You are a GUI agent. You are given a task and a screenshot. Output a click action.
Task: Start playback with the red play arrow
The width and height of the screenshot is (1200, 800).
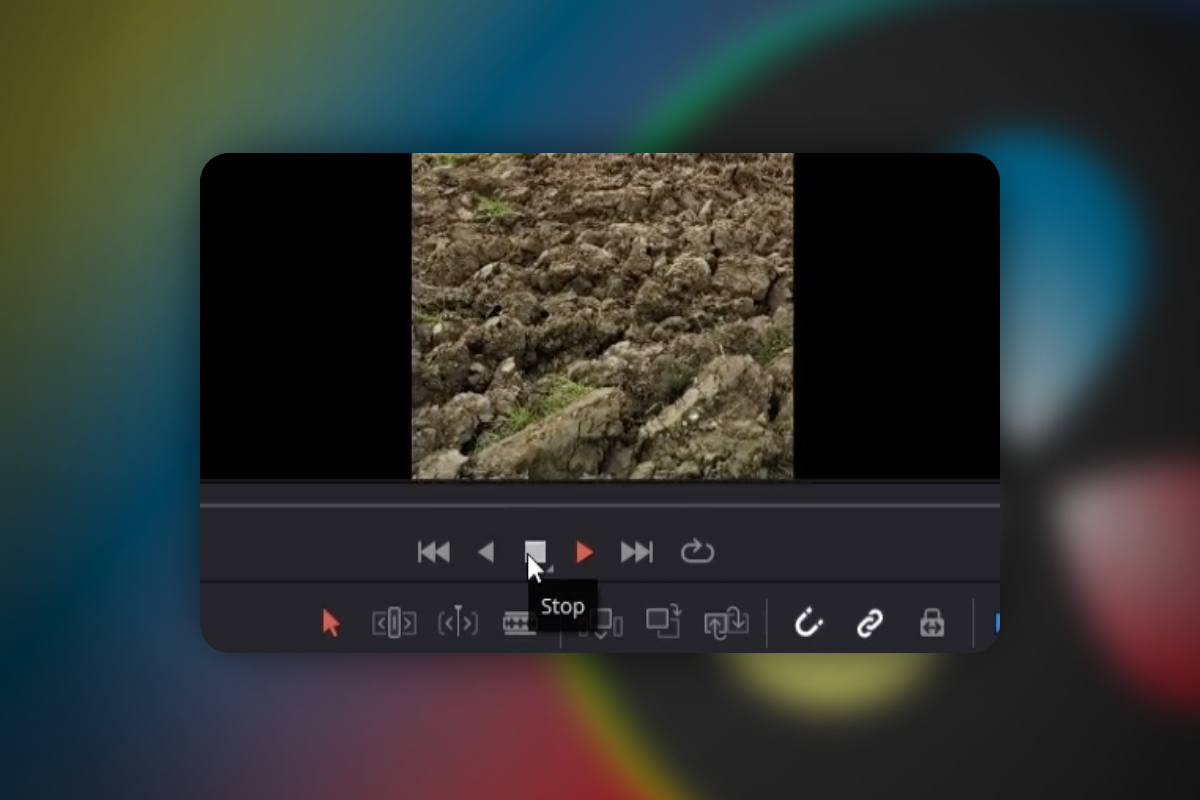(x=585, y=552)
